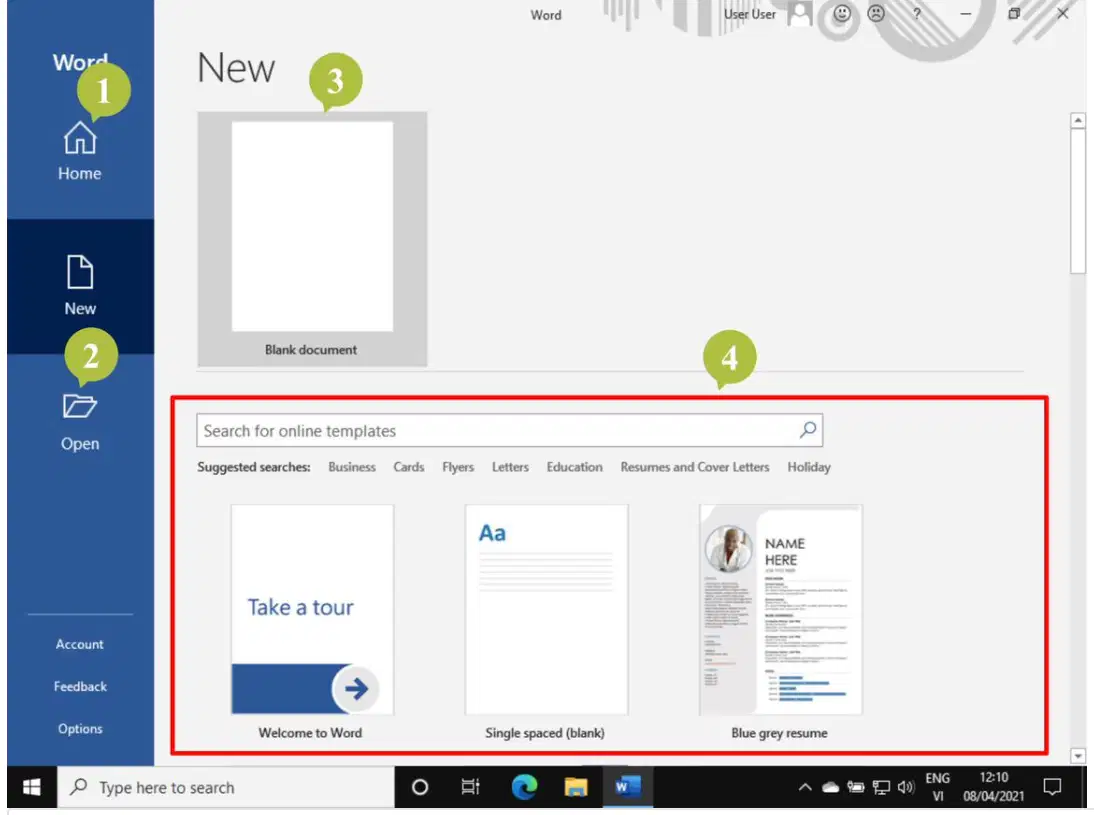Click the Flyers suggested search

coord(458,467)
